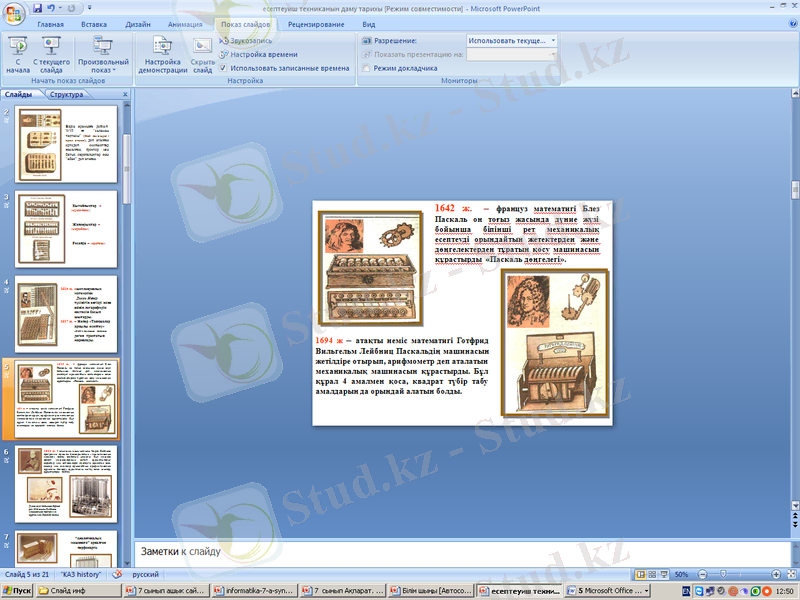Click the Office button
The image size is (800, 600).
14,12
